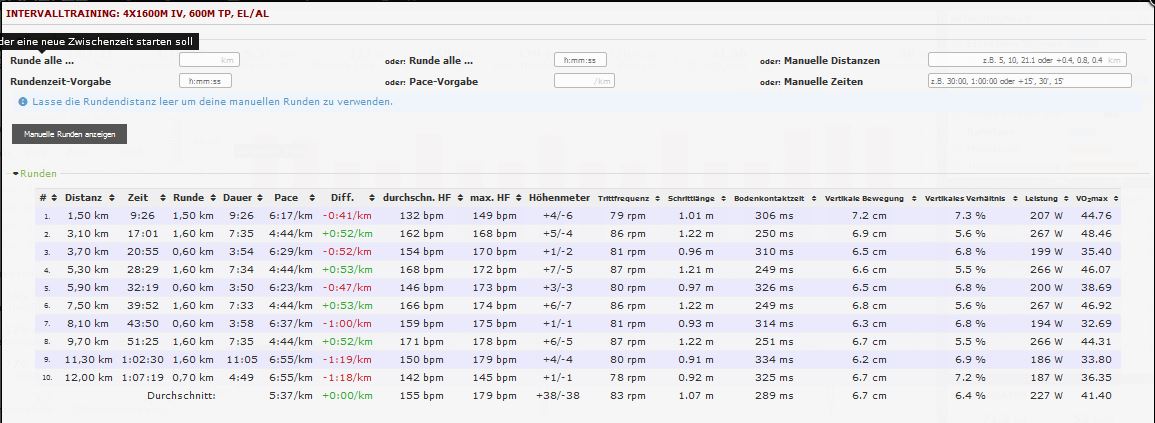Sort laps by the Trittfrequenz column

click(x=624, y=198)
